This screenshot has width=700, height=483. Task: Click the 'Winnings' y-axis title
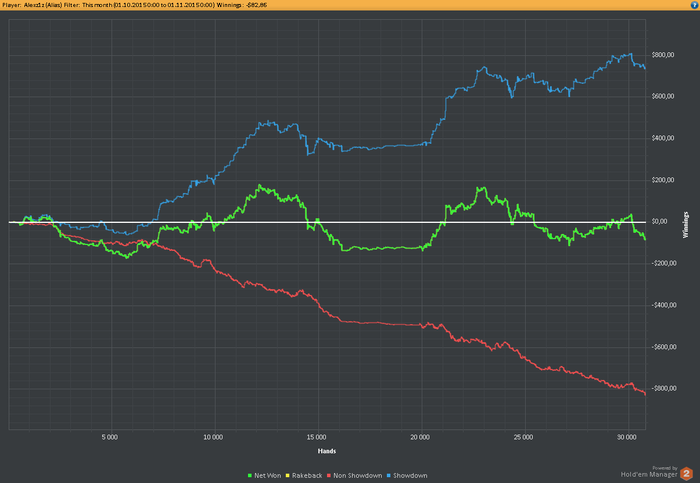tap(685, 225)
